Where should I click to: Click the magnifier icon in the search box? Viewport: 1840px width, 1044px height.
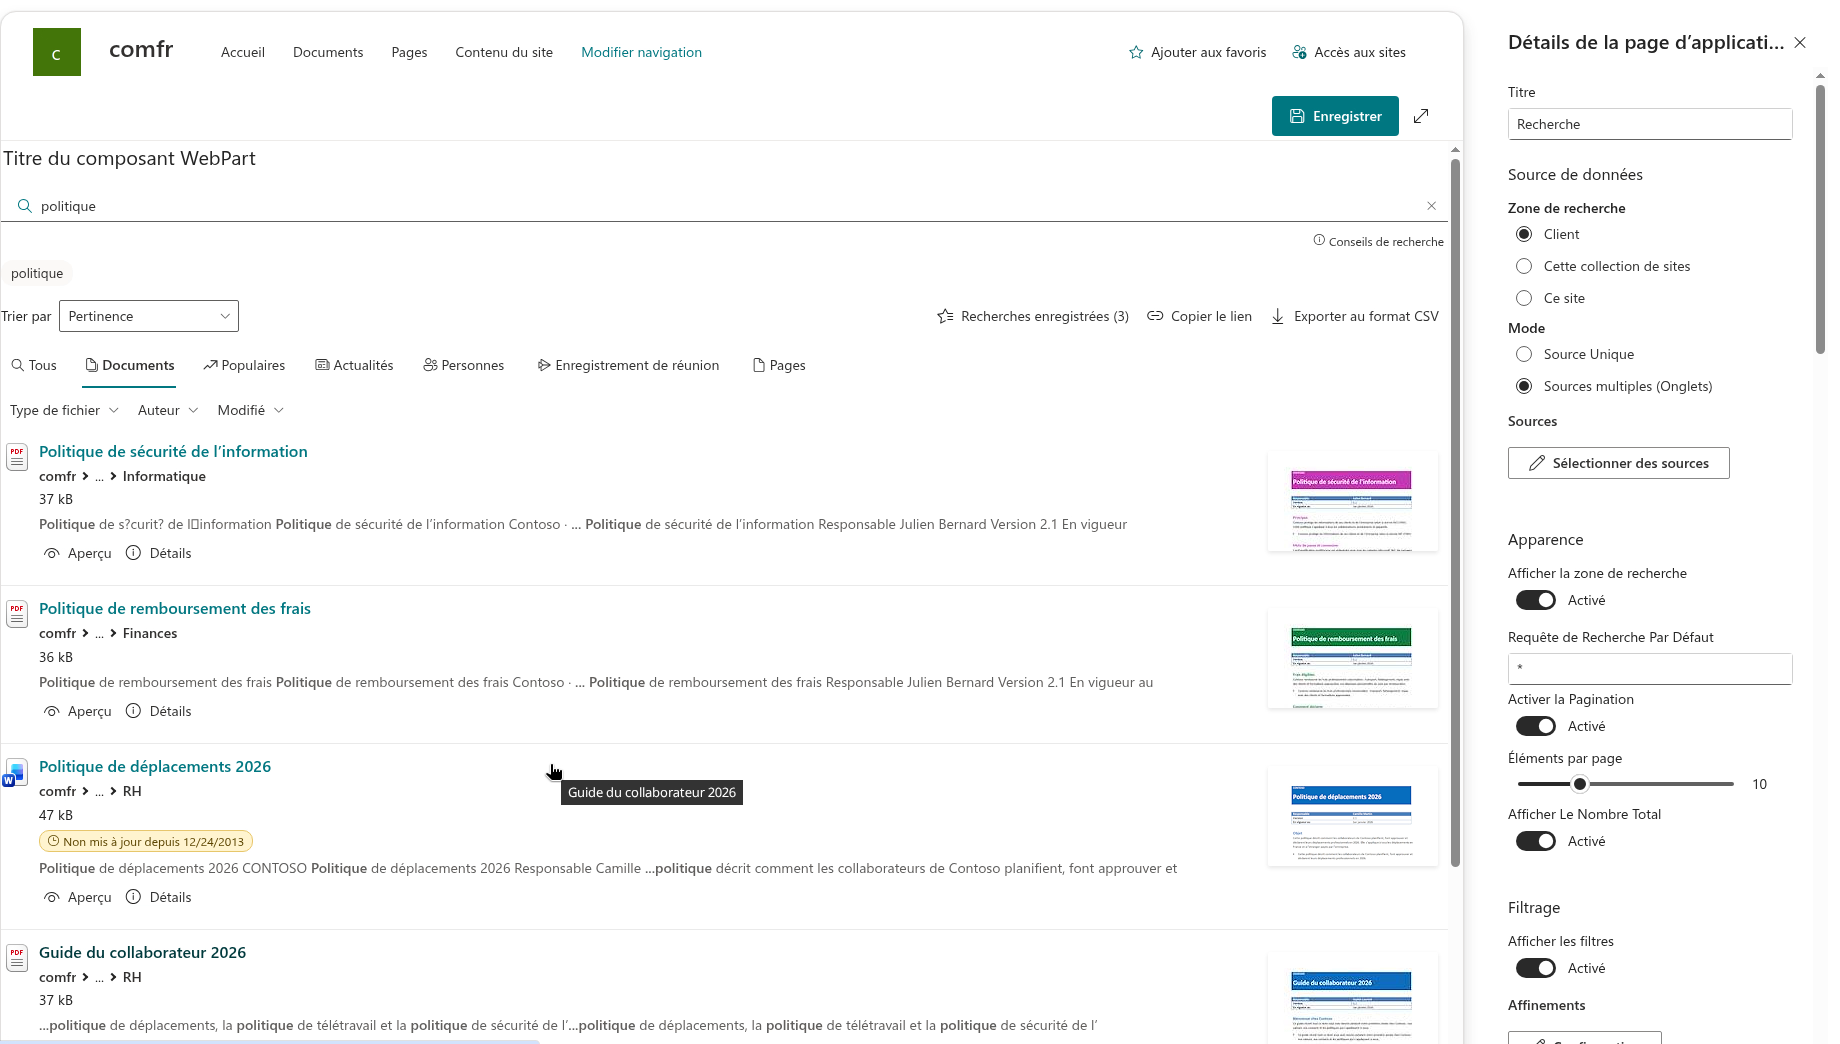tap(25, 206)
